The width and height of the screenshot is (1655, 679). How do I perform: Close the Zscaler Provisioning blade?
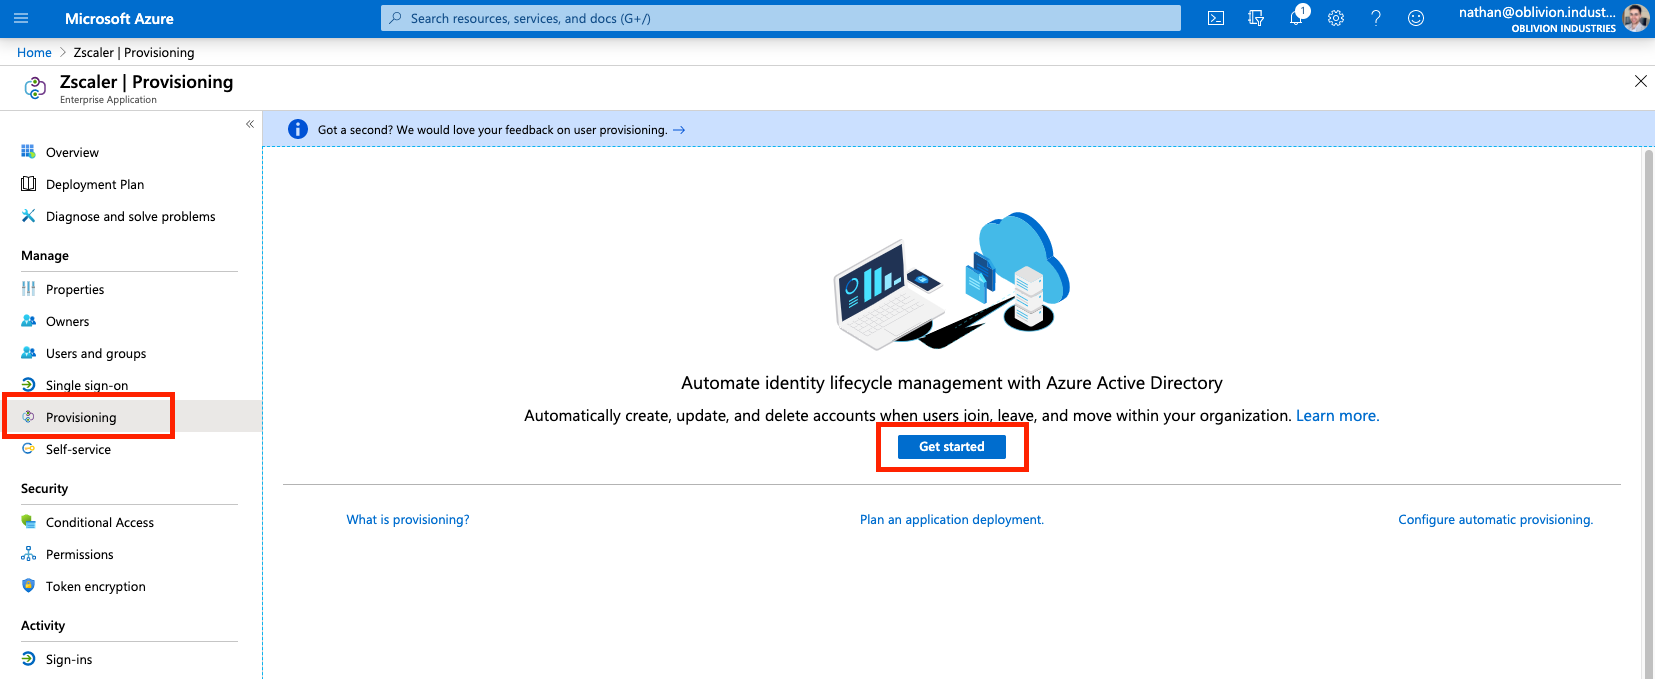pos(1640,81)
